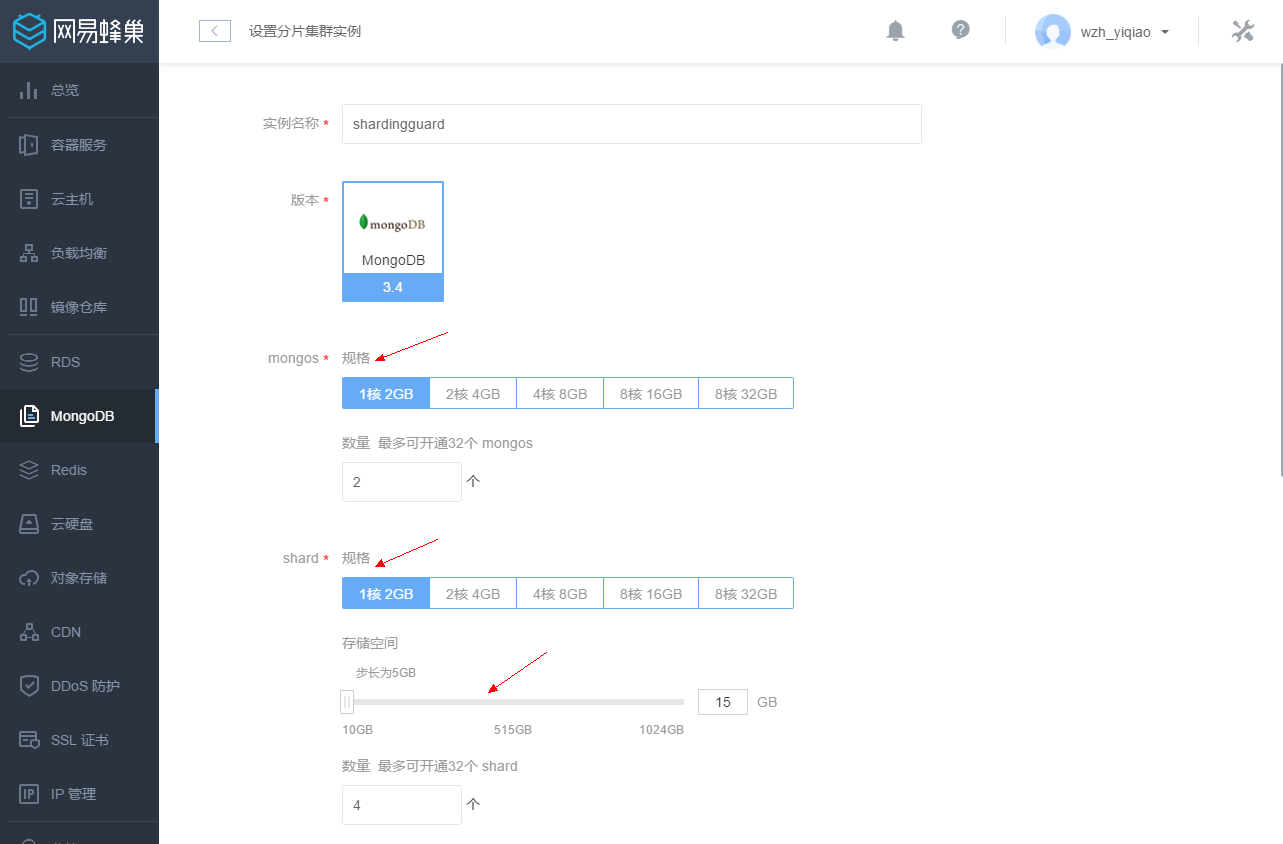Click the cloud host icon in the sidebar
Image resolution: width=1283 pixels, height=844 pixels.
pyautogui.click(x=29, y=199)
